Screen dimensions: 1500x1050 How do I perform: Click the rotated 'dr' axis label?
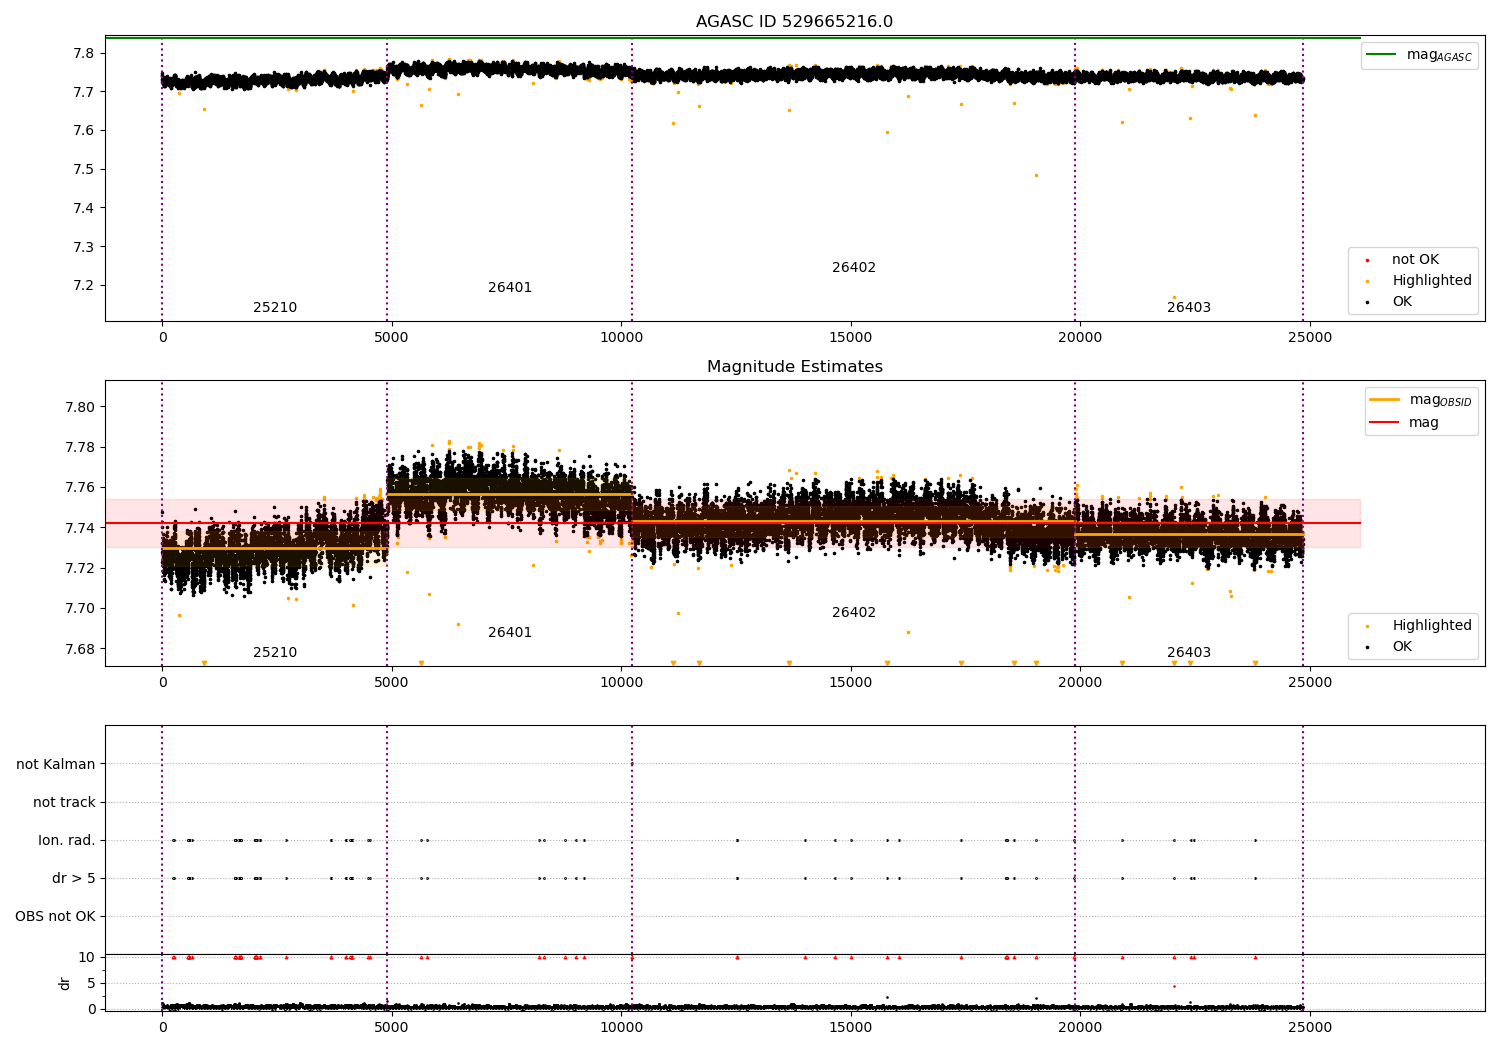pos(65,983)
